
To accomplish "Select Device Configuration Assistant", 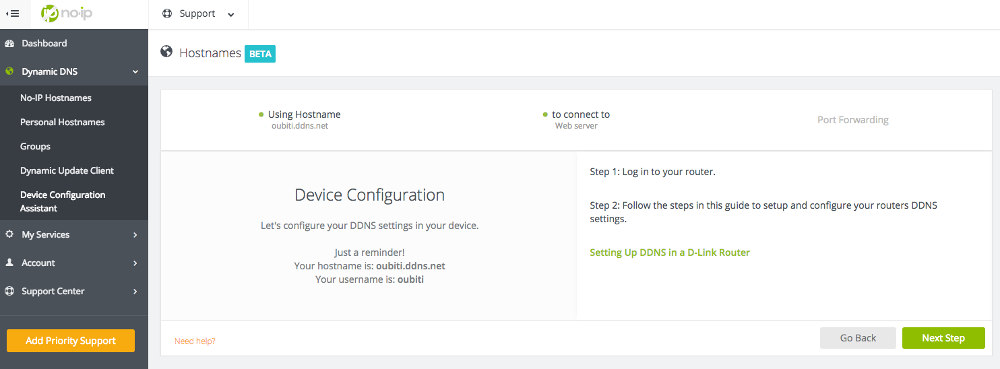I will [62, 201].
